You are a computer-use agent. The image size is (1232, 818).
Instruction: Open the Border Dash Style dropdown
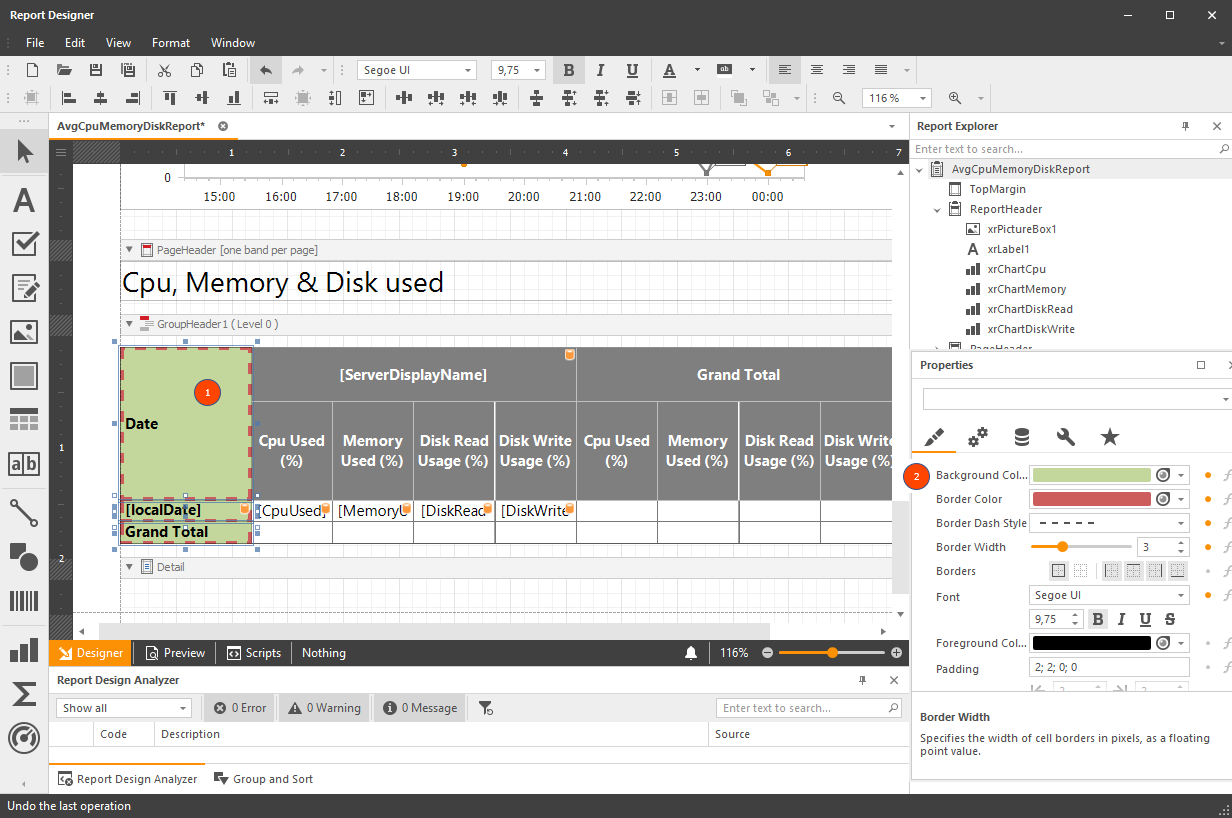(x=1181, y=523)
